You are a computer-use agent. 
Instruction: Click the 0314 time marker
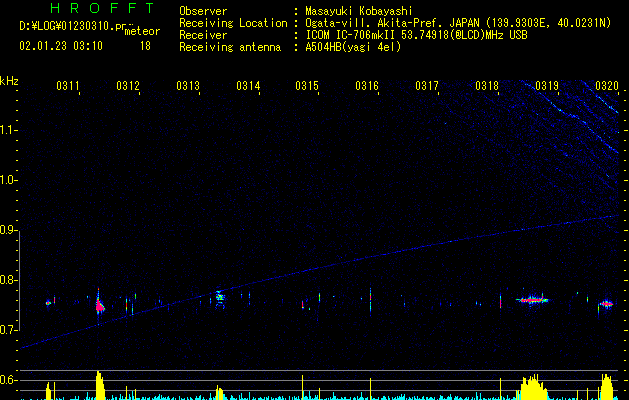(248, 86)
